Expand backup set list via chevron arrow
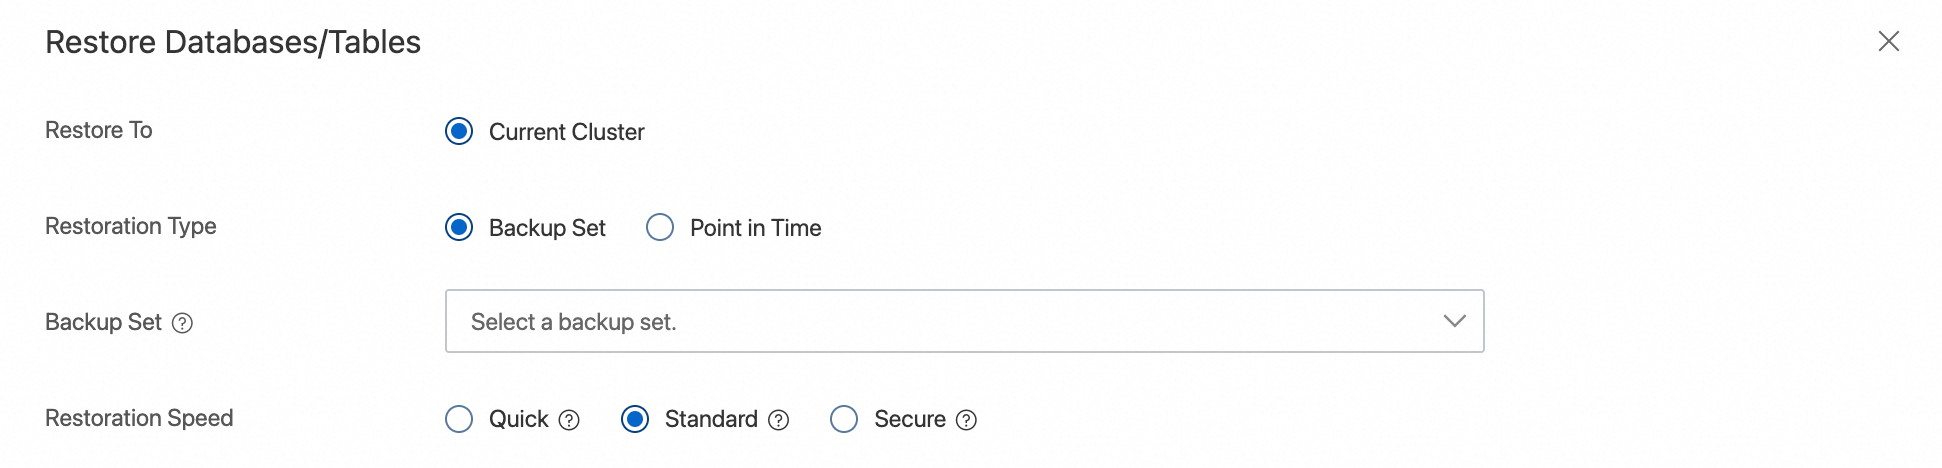 (1455, 321)
